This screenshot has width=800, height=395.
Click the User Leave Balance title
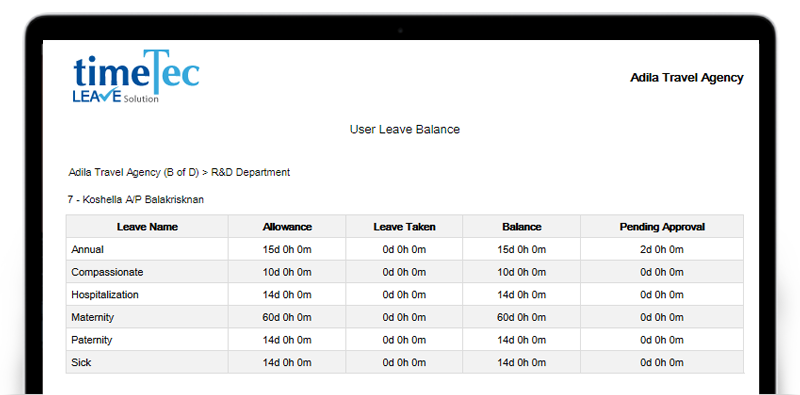[x=405, y=130]
